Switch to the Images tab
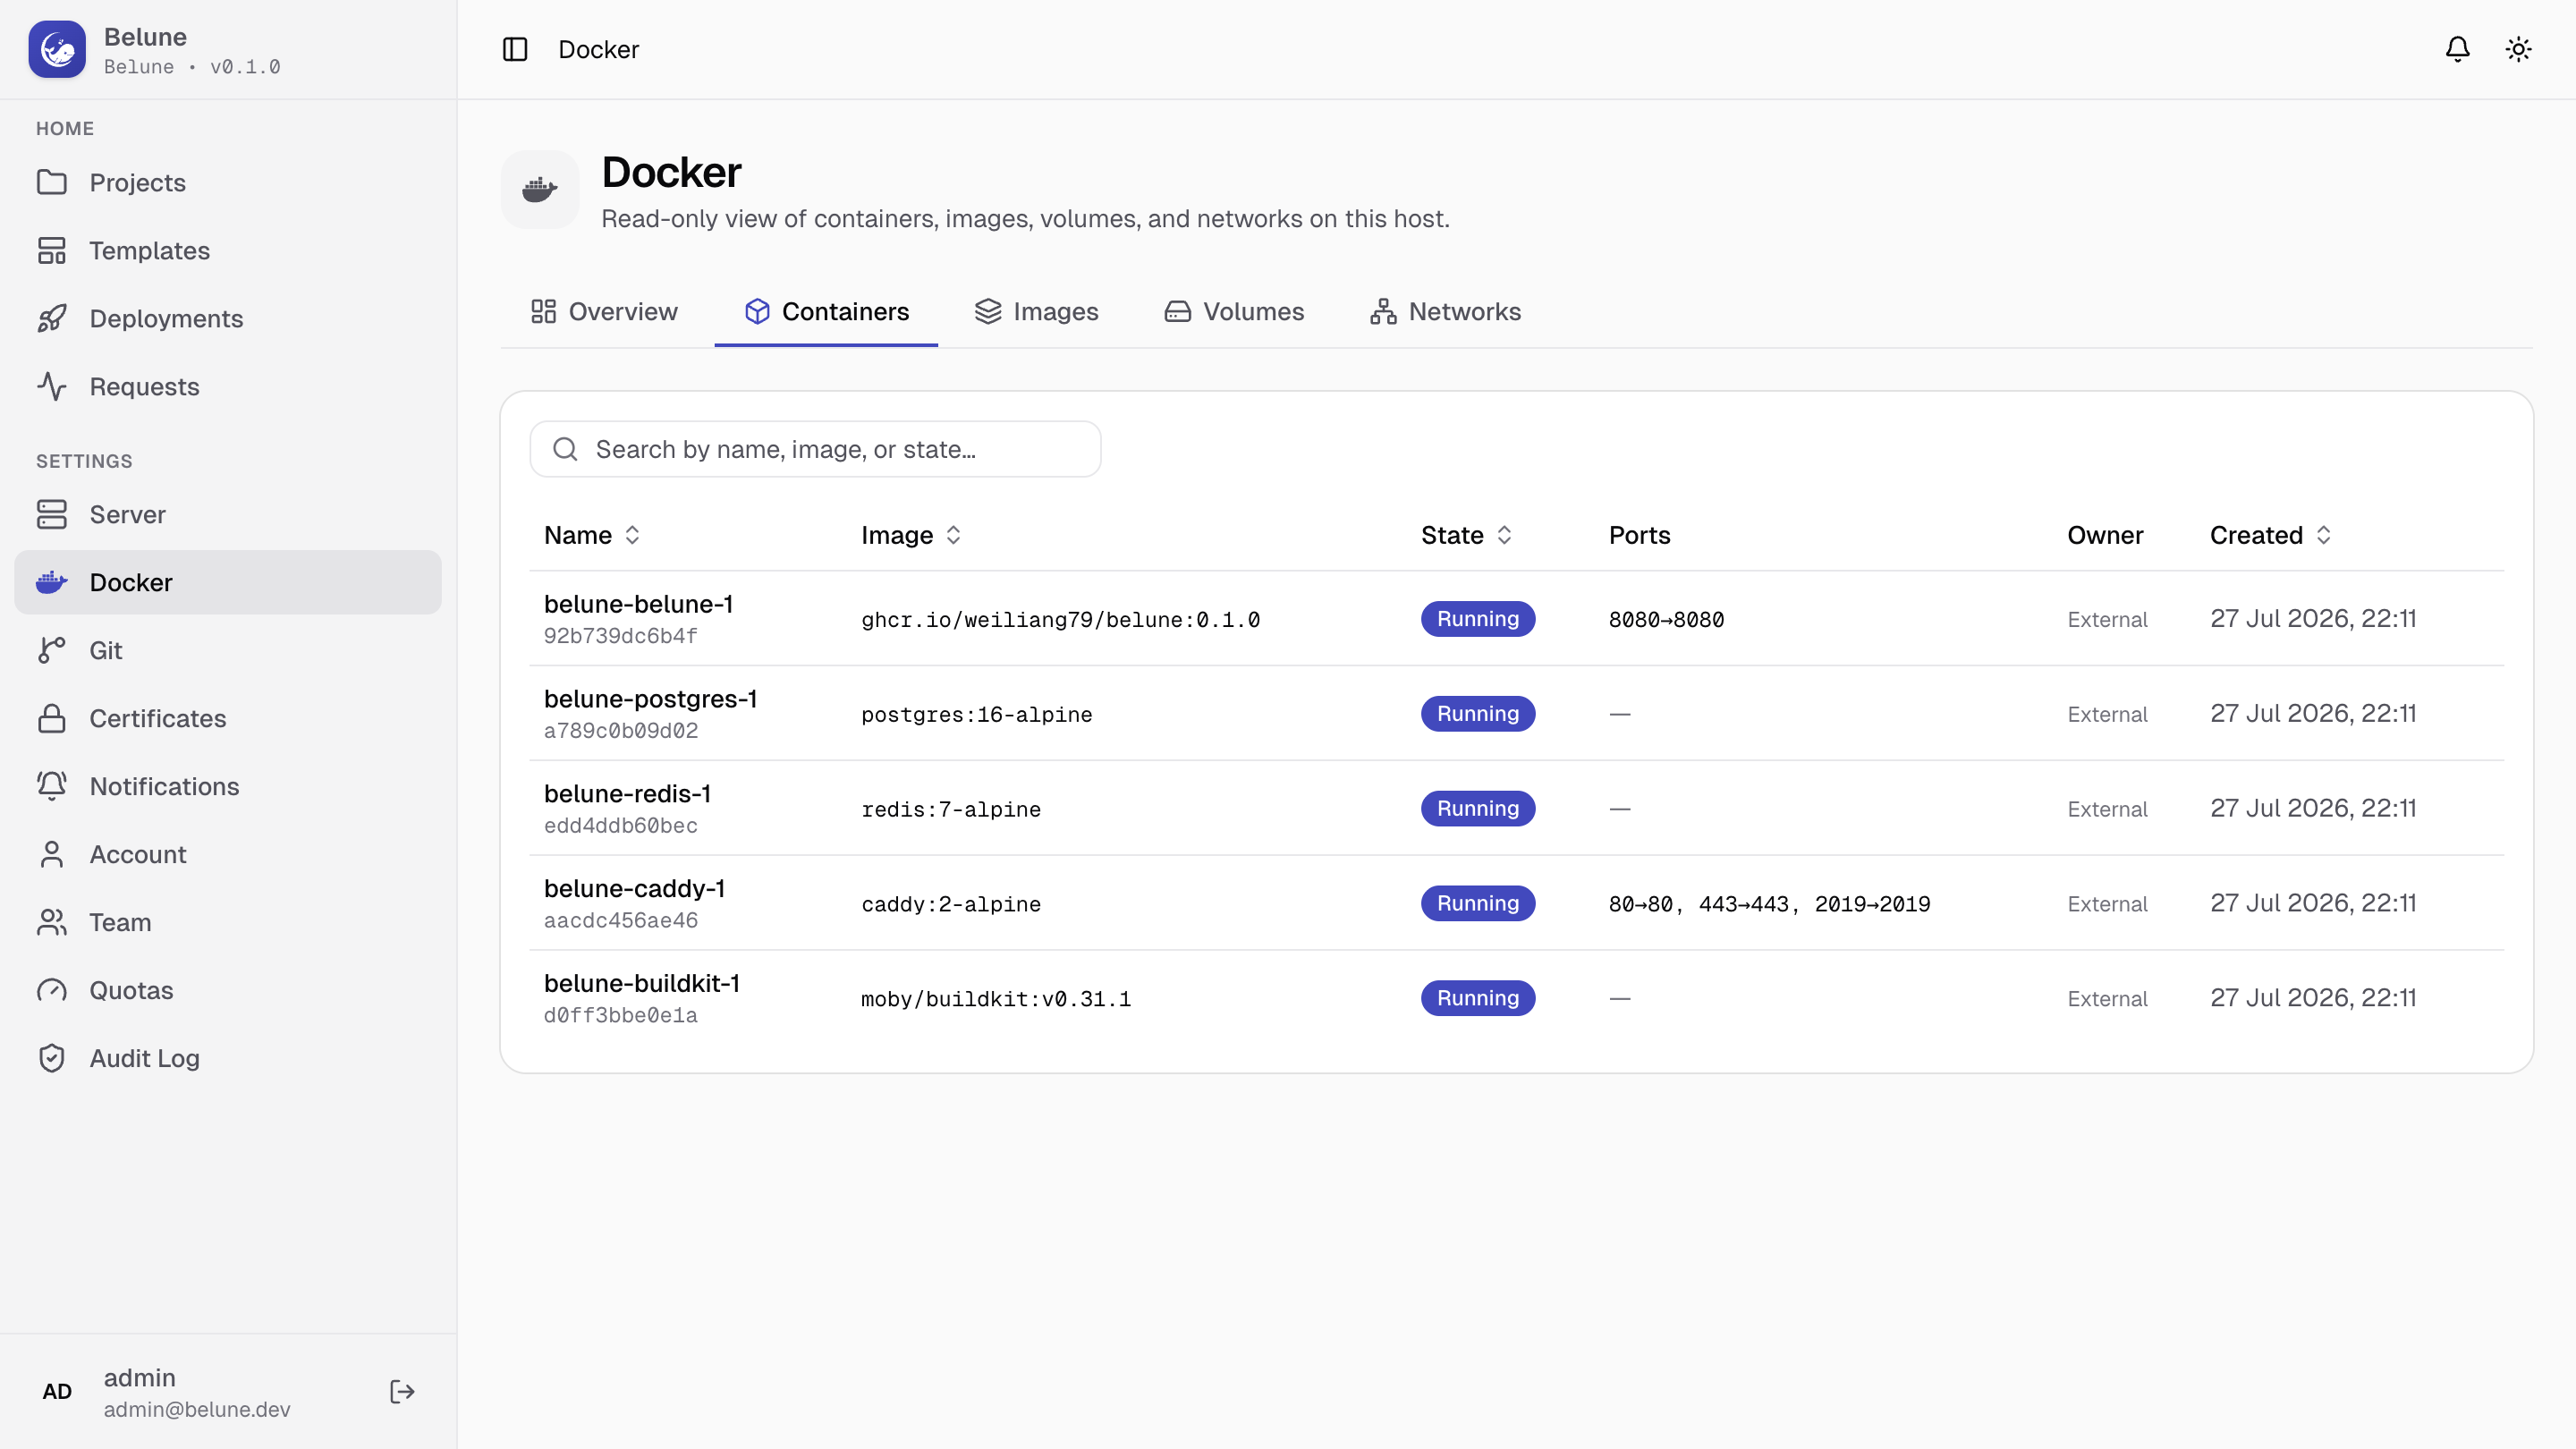This screenshot has width=2576, height=1449. tap(1036, 312)
